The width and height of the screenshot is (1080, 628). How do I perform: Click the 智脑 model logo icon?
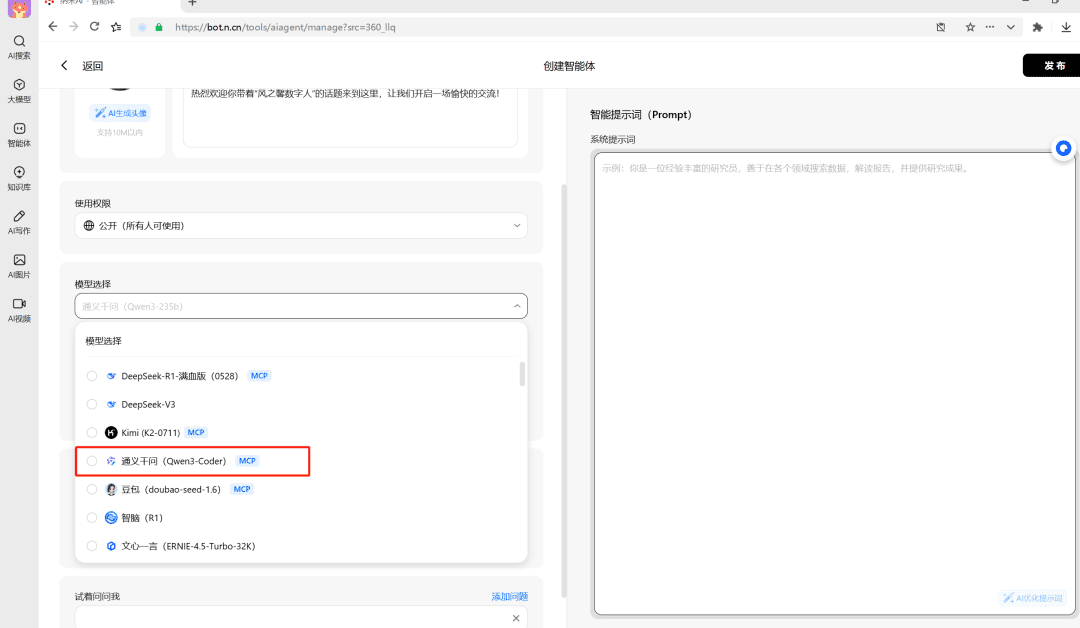111,517
